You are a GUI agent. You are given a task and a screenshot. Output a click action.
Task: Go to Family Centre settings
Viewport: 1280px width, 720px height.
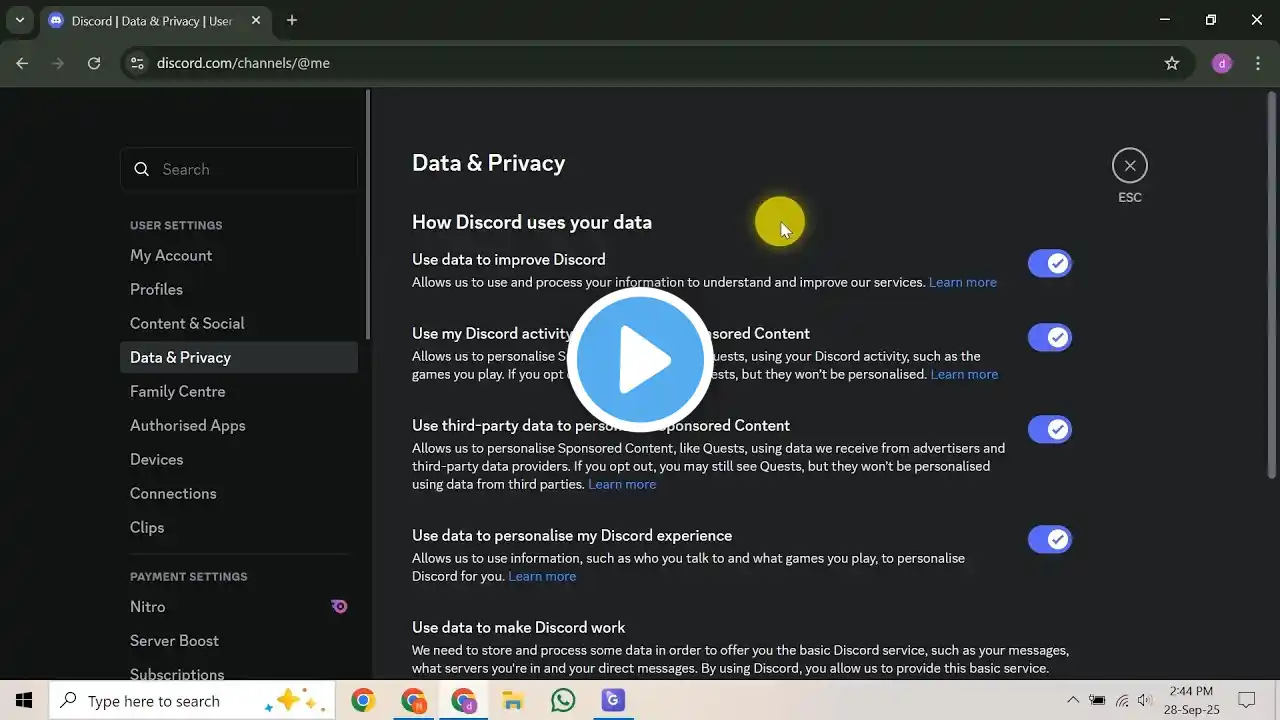coord(178,392)
